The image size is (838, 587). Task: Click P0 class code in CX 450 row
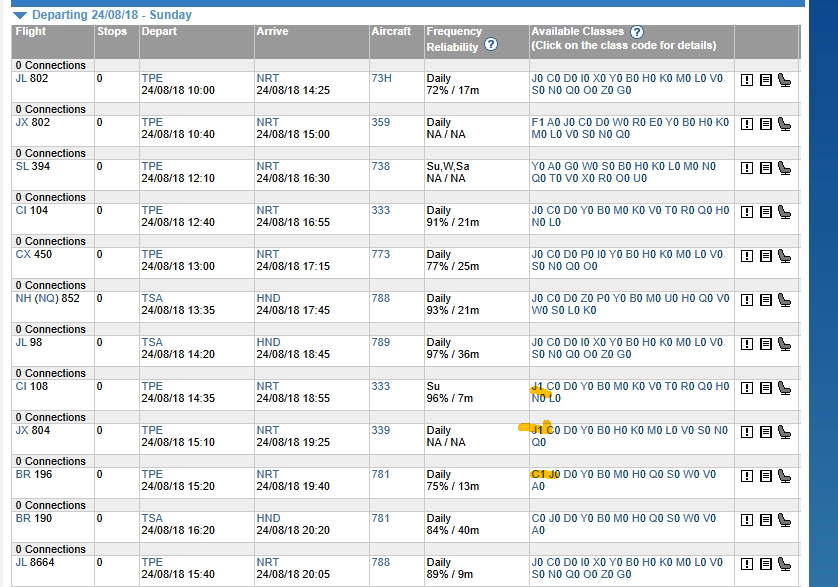pos(587,254)
